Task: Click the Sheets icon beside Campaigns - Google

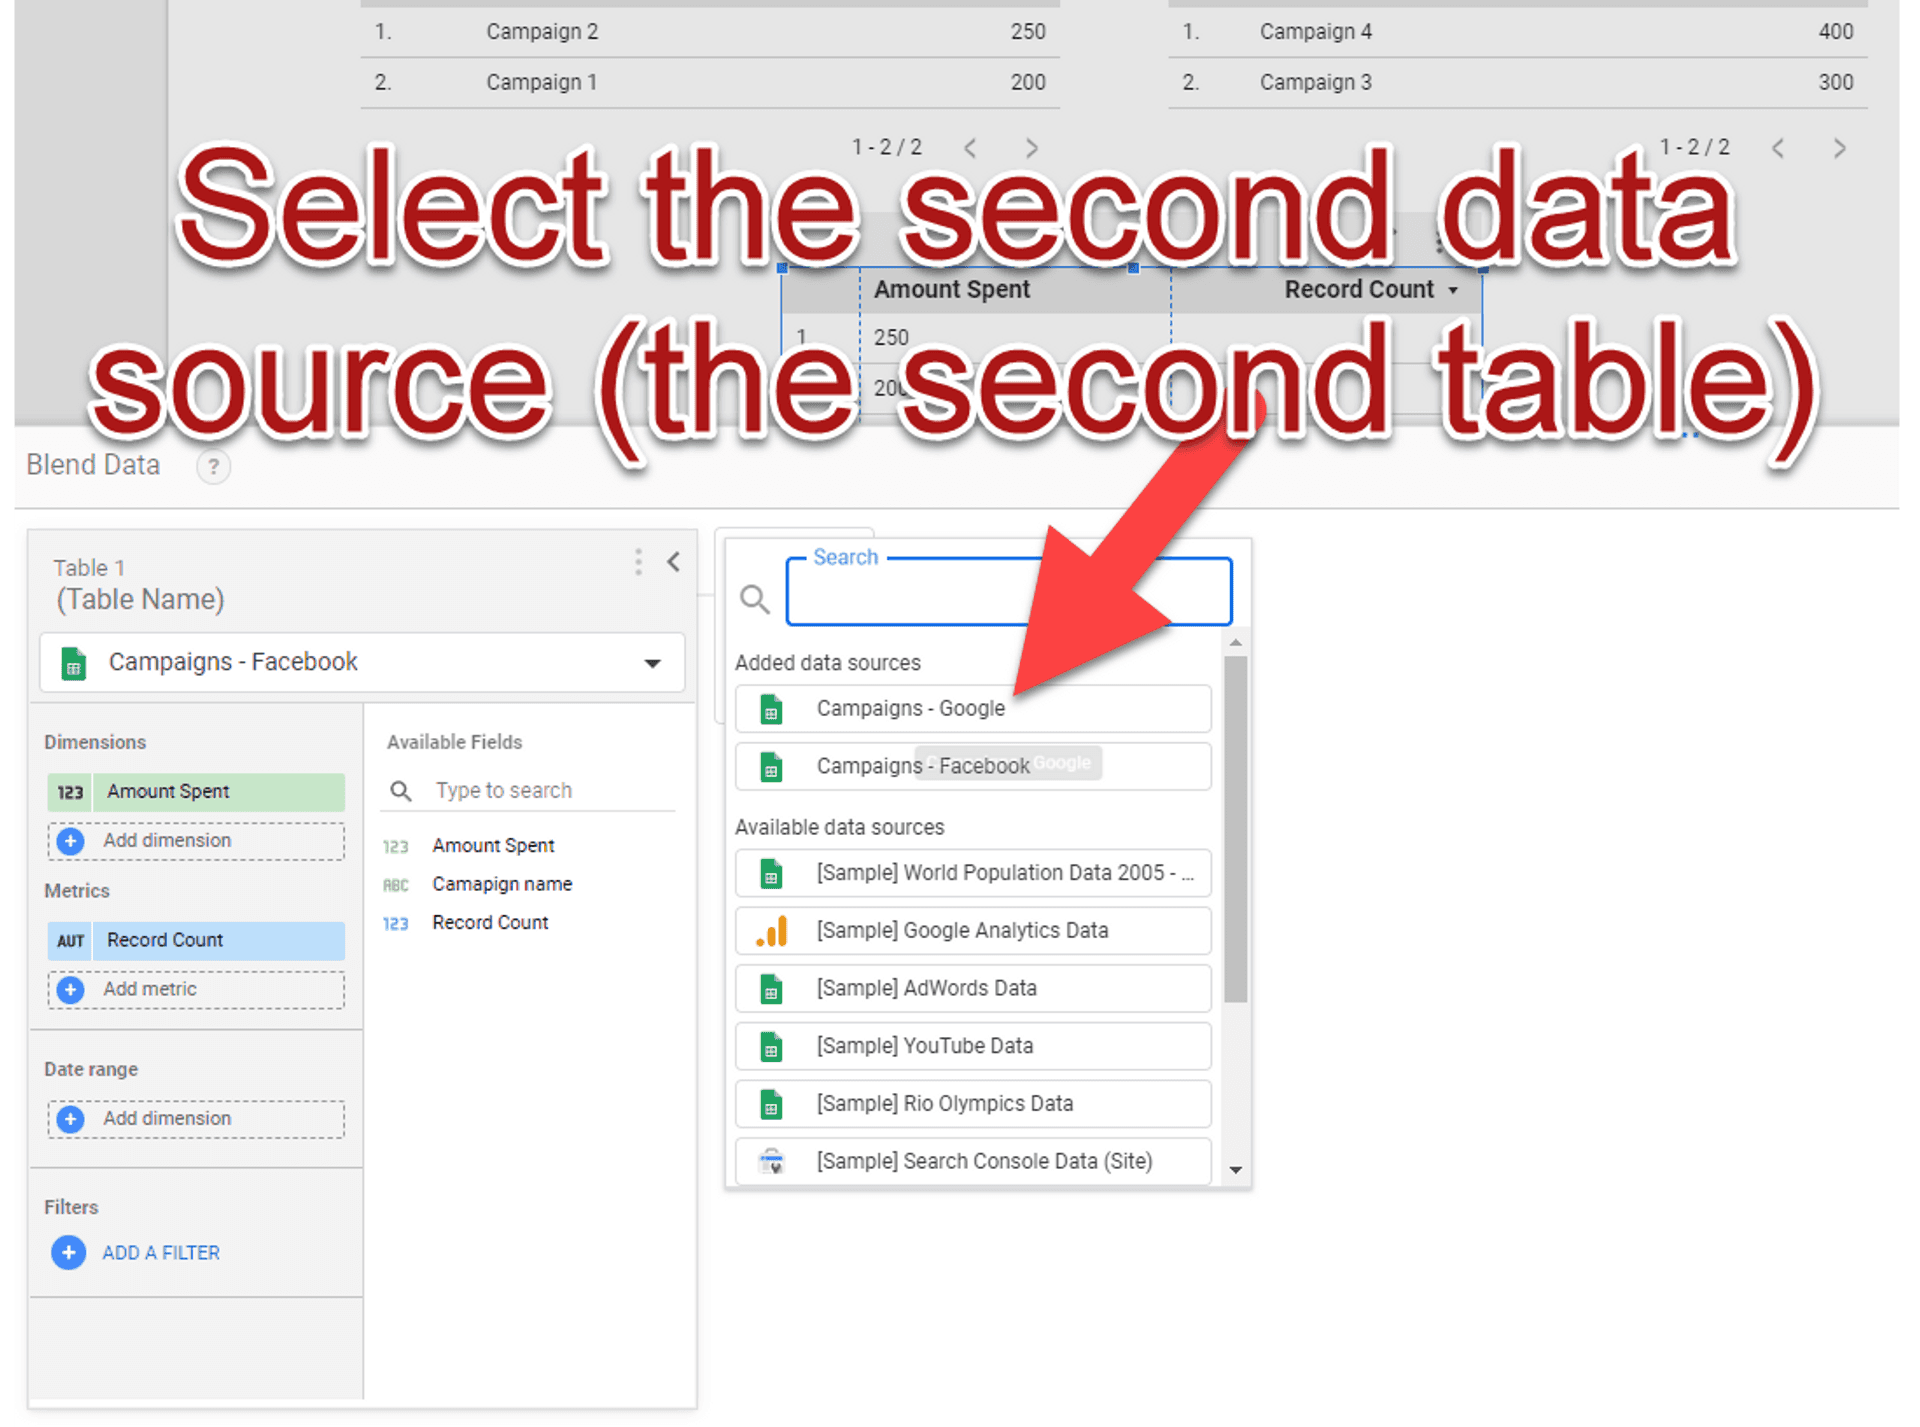Action: [771, 710]
